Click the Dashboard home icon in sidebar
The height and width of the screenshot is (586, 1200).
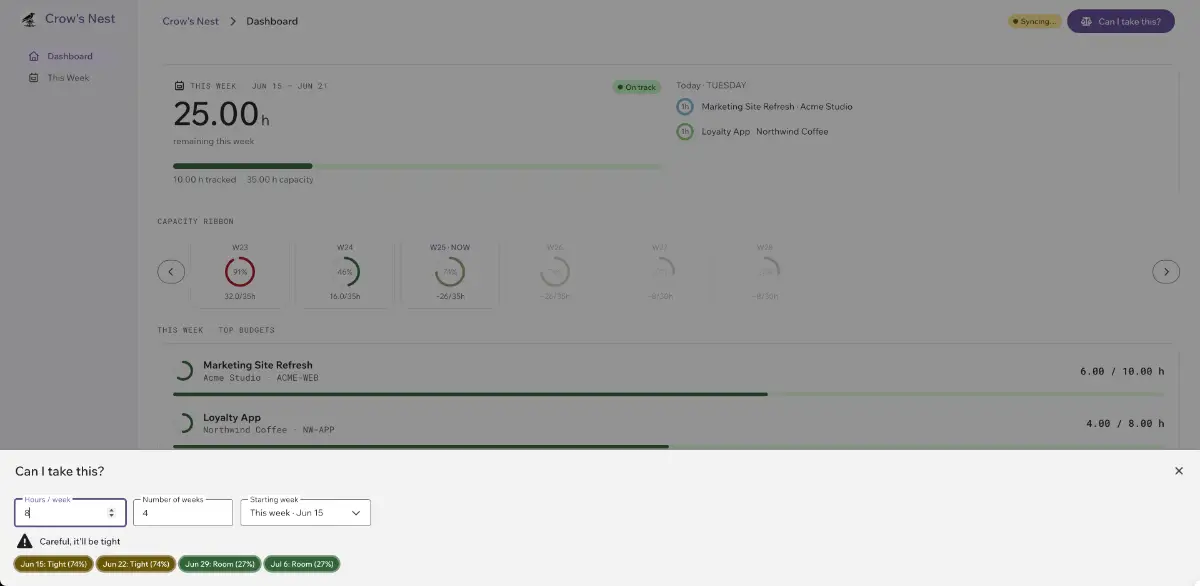click(x=34, y=56)
